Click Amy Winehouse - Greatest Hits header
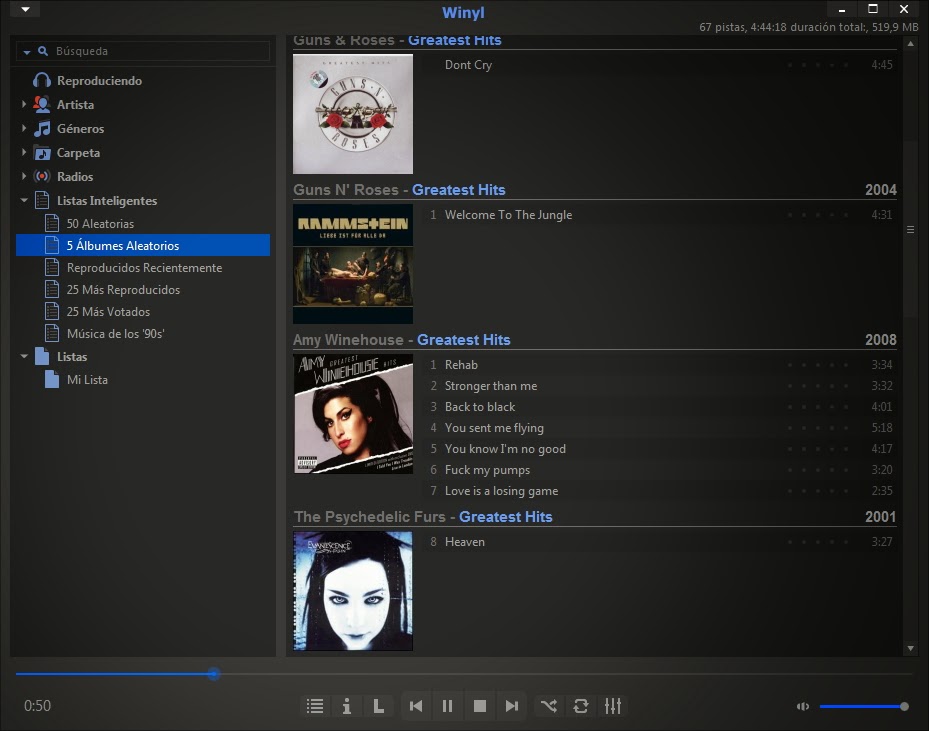 [x=402, y=340]
